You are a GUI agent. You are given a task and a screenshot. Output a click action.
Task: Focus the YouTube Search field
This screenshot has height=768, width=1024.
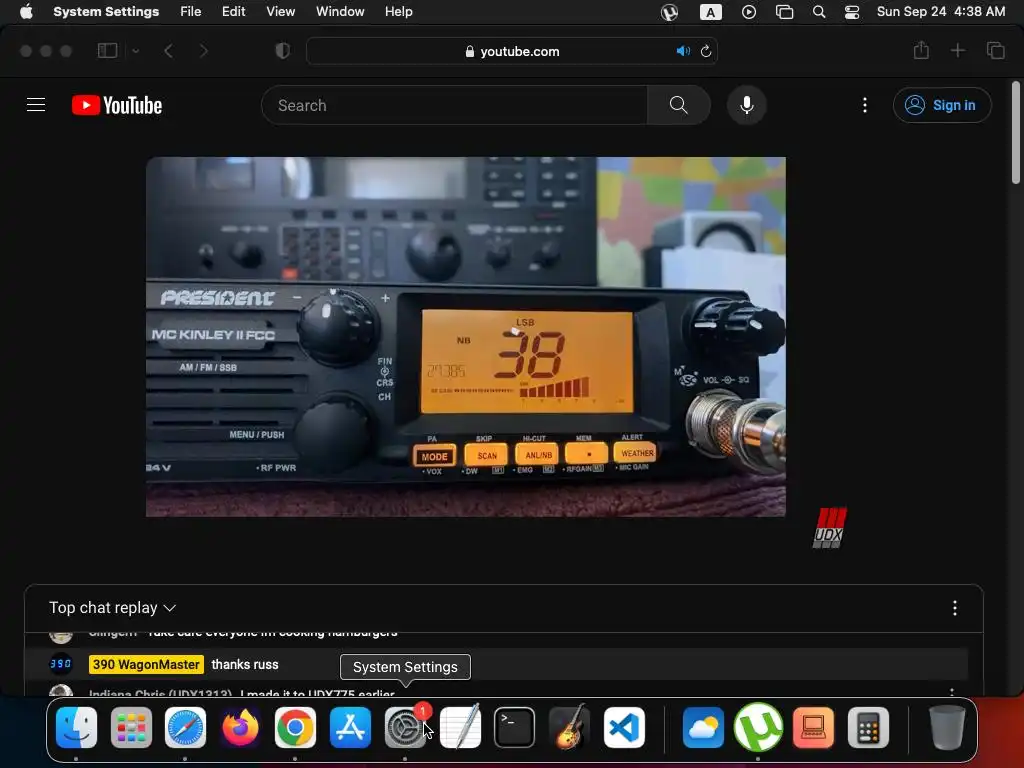click(x=455, y=105)
